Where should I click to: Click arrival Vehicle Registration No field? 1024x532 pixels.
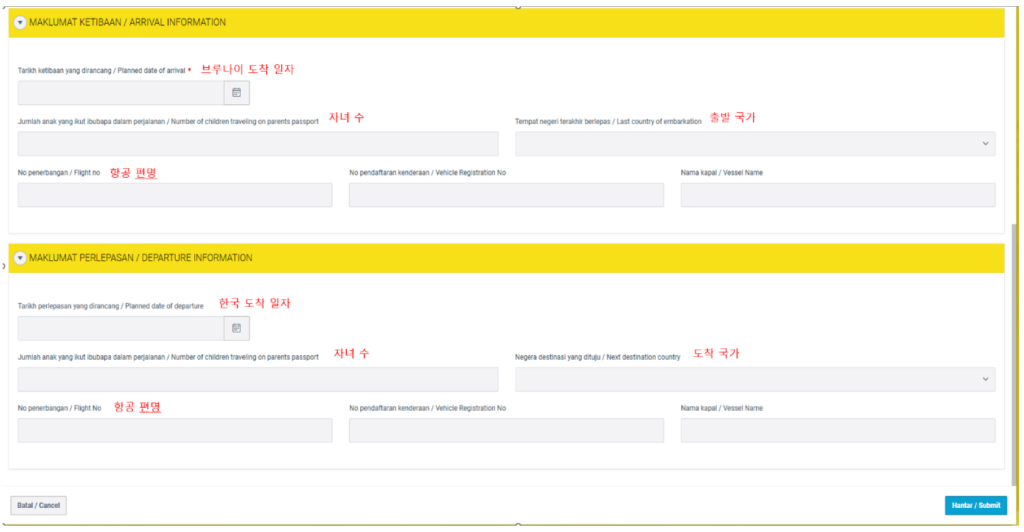click(x=506, y=195)
